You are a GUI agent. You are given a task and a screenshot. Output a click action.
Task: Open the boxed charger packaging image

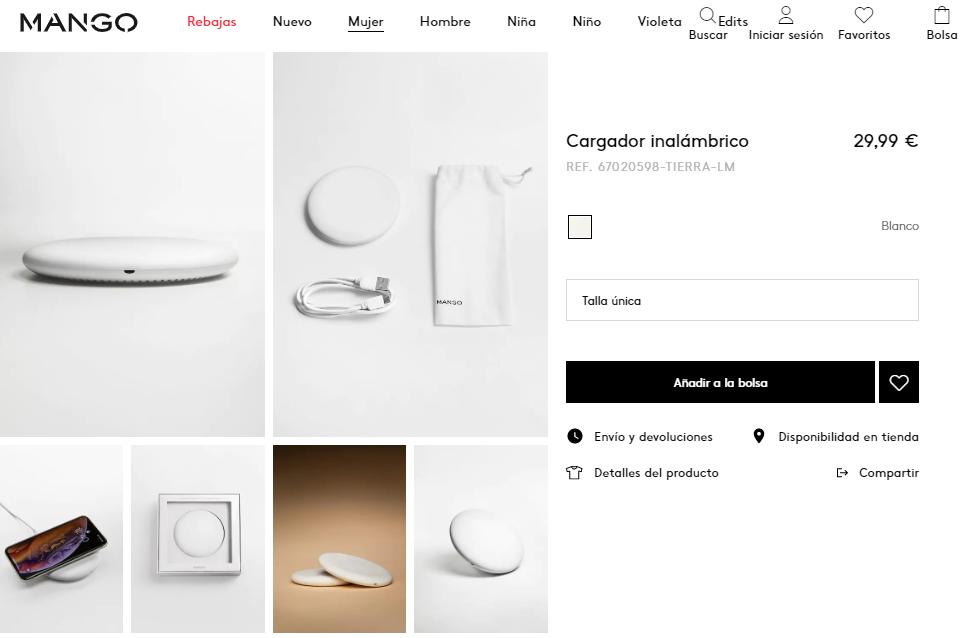coord(198,539)
